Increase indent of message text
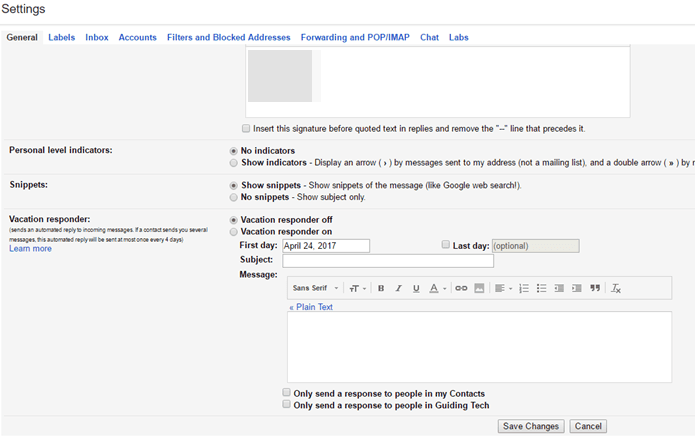 pyautogui.click(x=577, y=289)
